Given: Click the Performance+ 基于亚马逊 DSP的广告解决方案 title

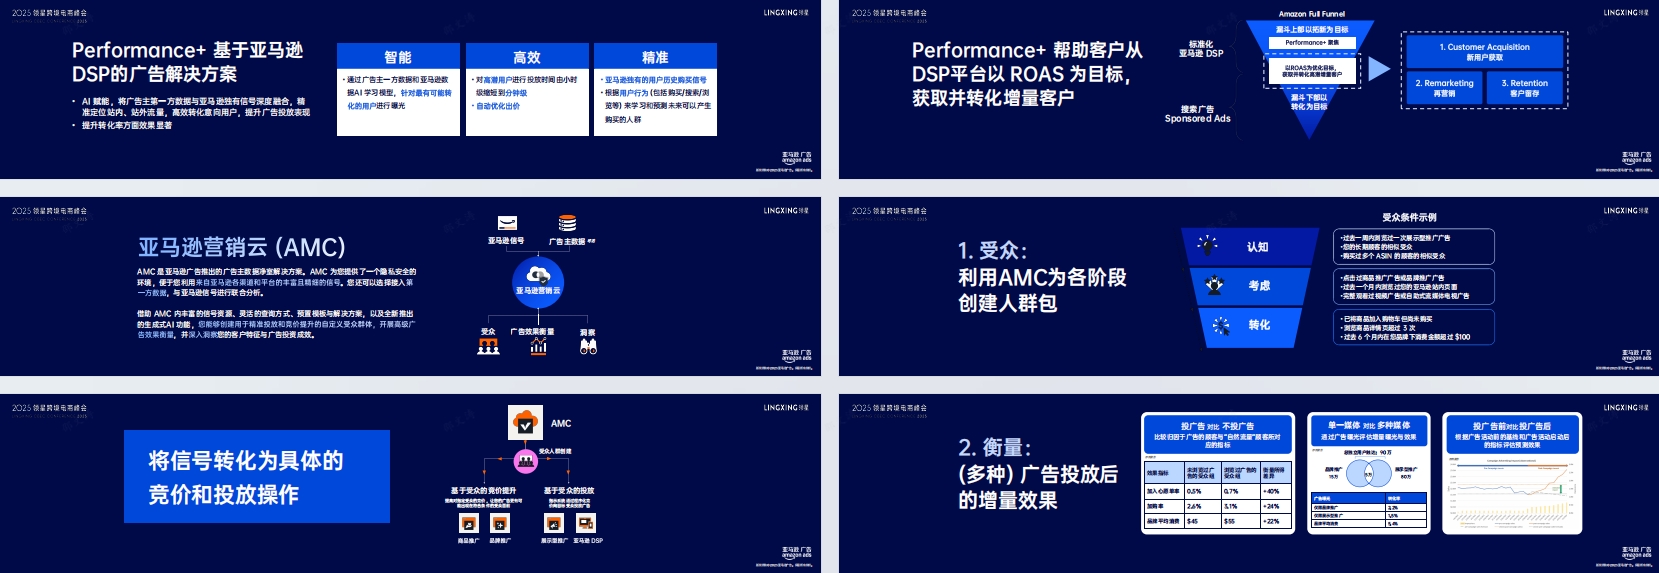Looking at the screenshot, I should pyautogui.click(x=187, y=62).
